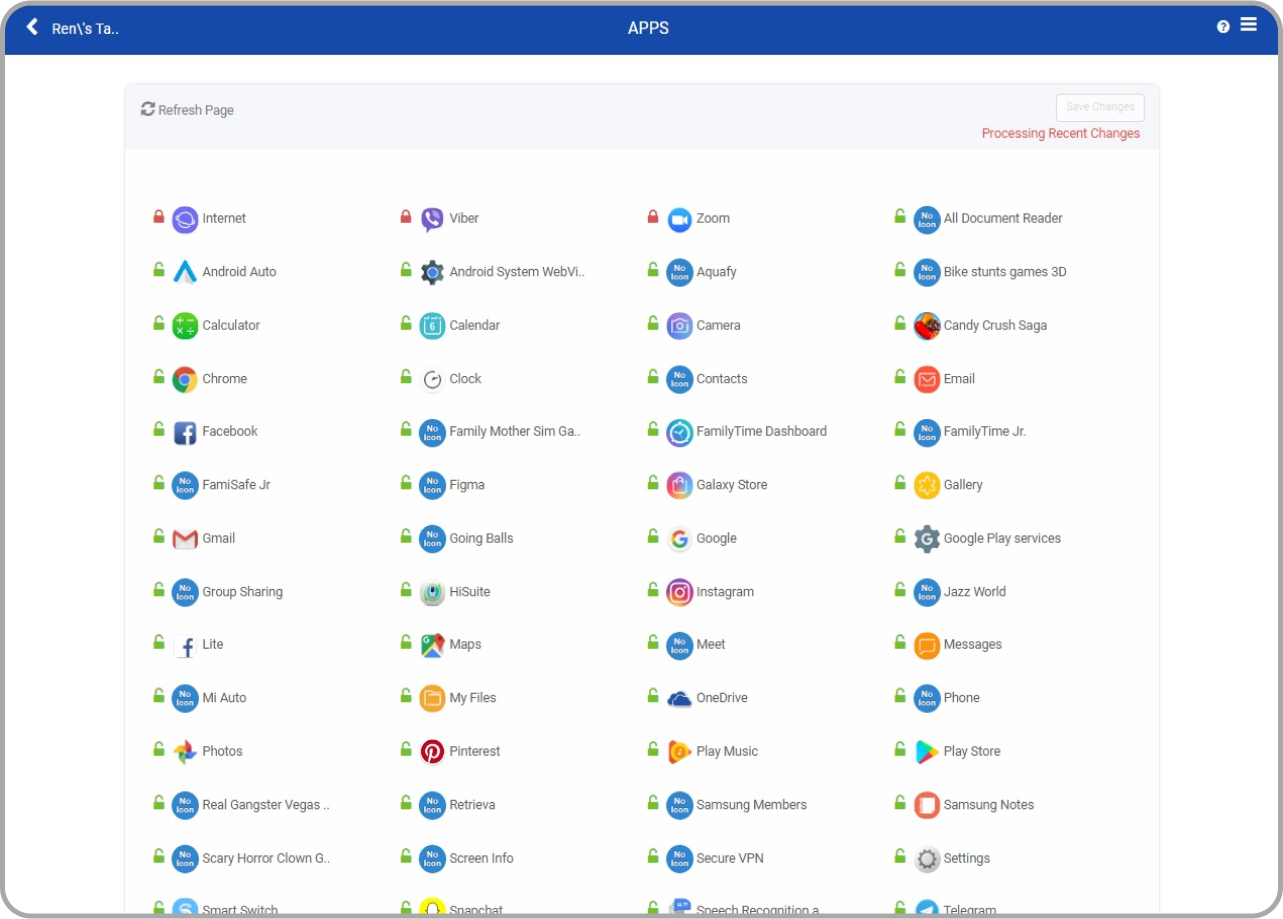Screen dimensions: 1283x919
Task: Click the Messages app icon
Action: coord(927,645)
